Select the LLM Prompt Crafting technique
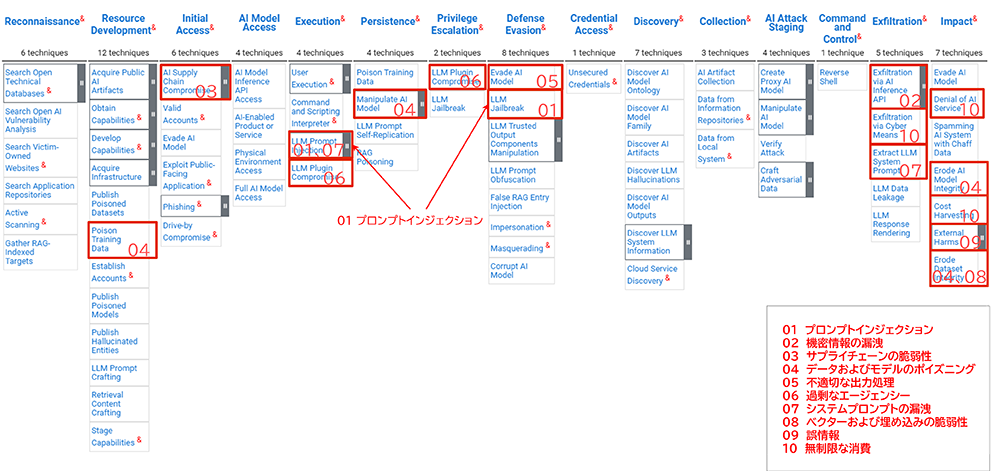 pos(119,372)
